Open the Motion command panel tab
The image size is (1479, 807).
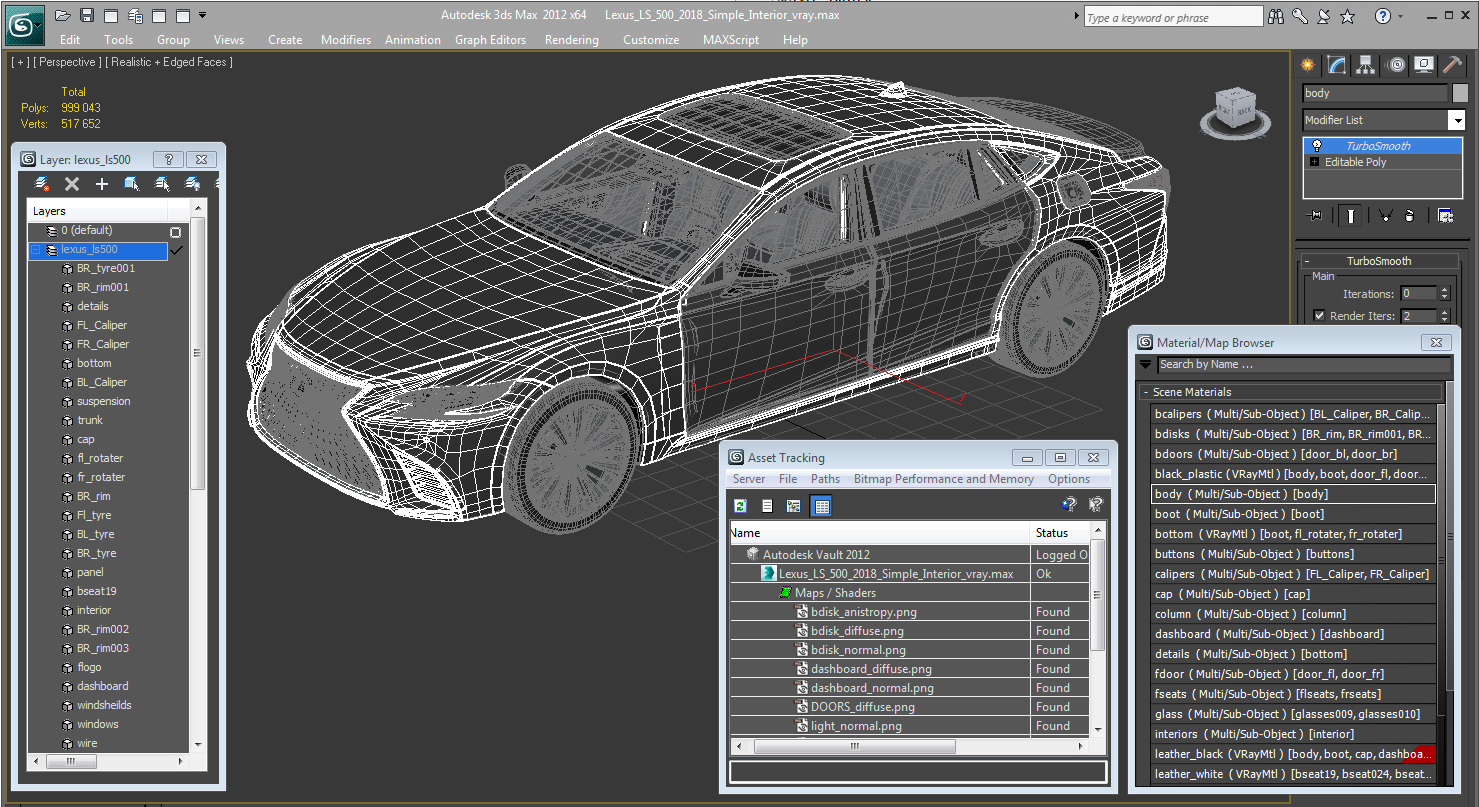pyautogui.click(x=1396, y=65)
